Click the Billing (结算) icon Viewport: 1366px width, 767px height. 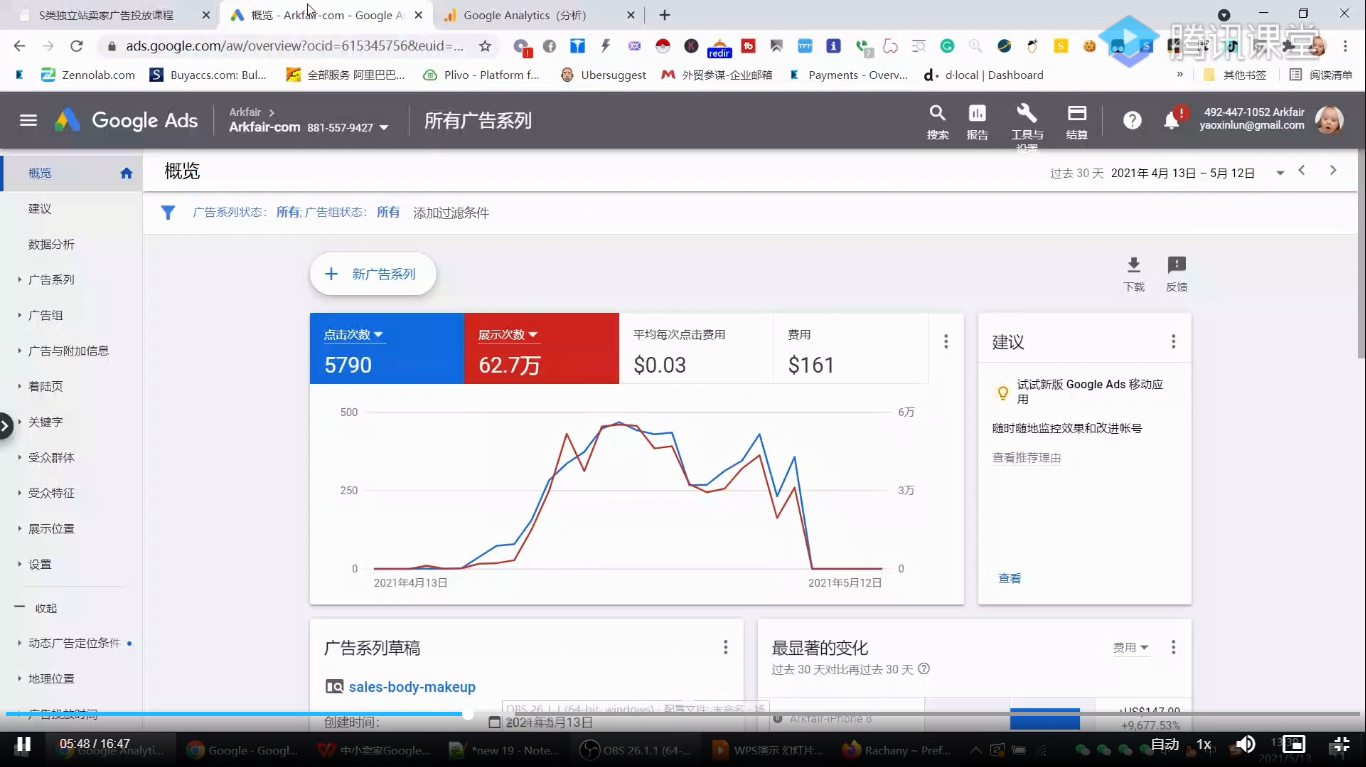click(x=1076, y=121)
